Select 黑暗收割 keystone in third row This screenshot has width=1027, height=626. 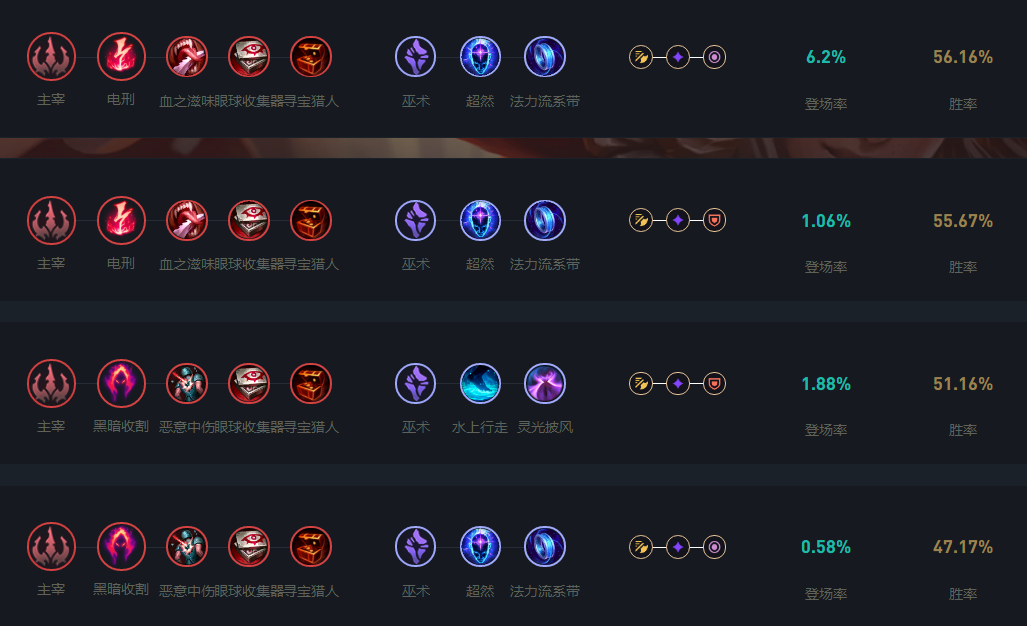click(121, 383)
